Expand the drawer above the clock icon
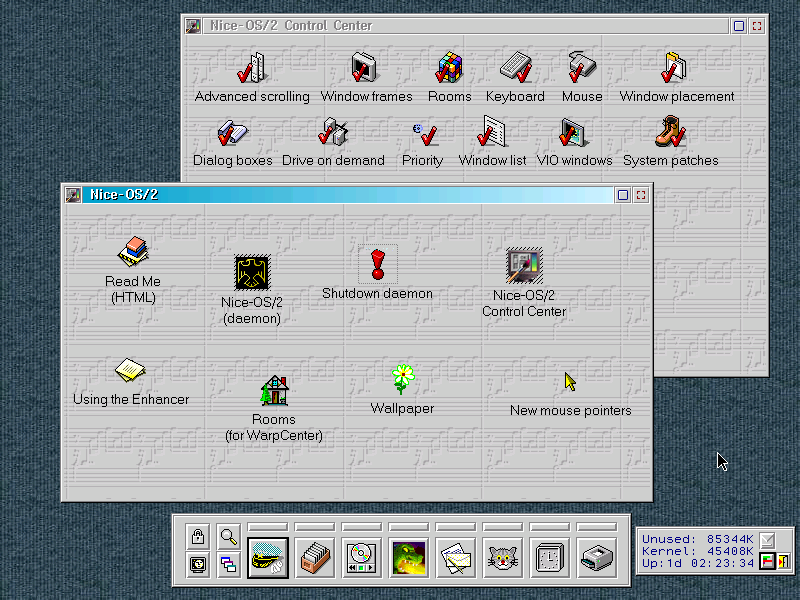 pos(549,527)
